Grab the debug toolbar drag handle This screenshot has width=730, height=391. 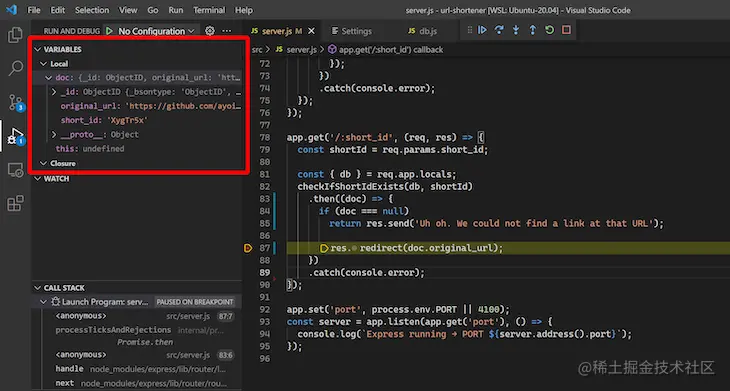(x=469, y=30)
